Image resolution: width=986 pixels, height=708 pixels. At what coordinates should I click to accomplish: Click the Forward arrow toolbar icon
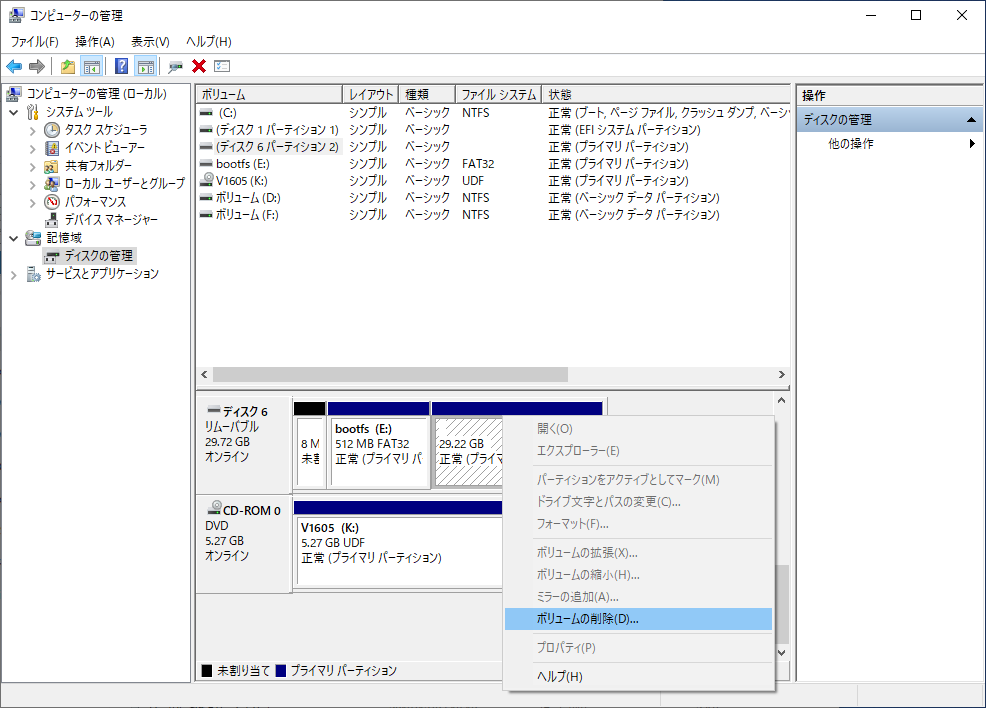(37, 66)
